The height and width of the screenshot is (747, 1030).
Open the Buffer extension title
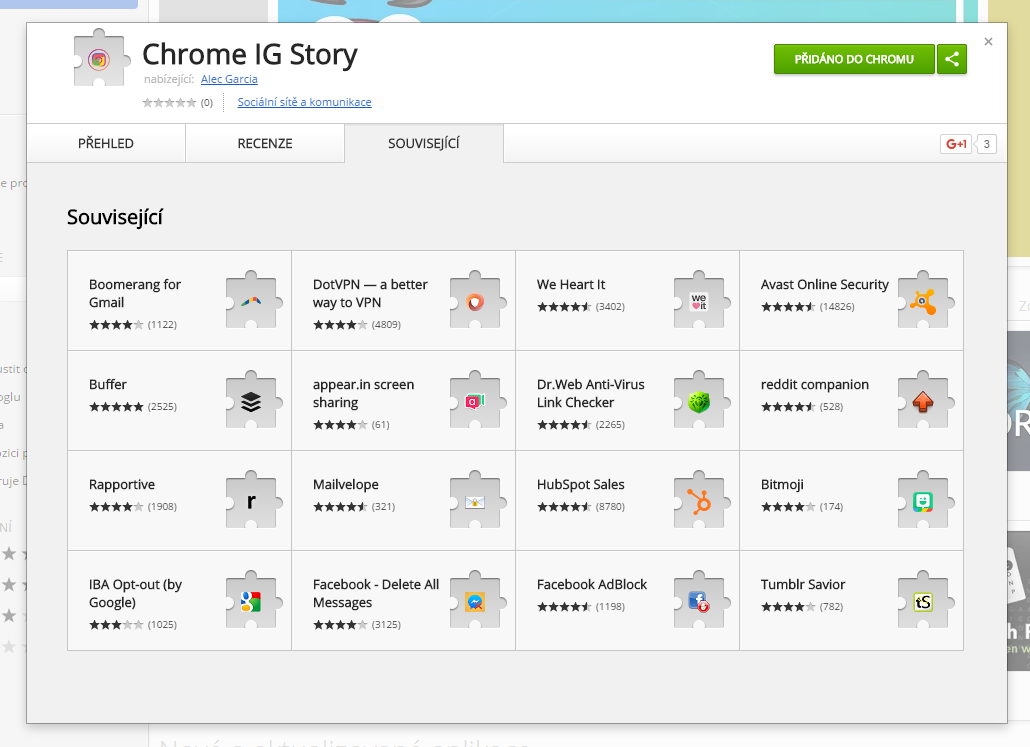point(108,384)
